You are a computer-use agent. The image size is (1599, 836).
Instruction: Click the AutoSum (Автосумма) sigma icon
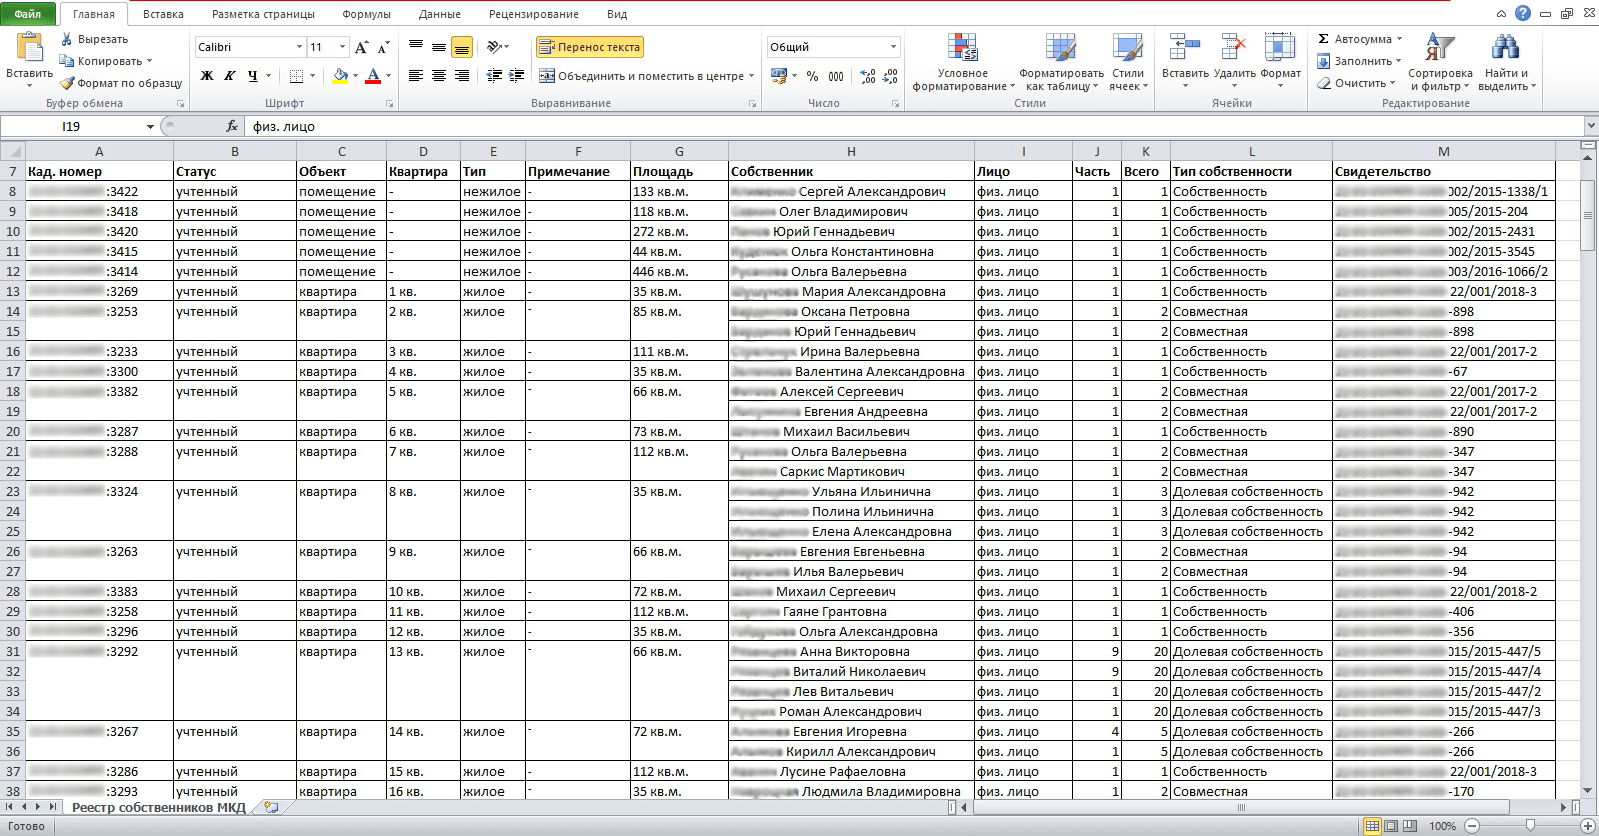[x=1323, y=39]
